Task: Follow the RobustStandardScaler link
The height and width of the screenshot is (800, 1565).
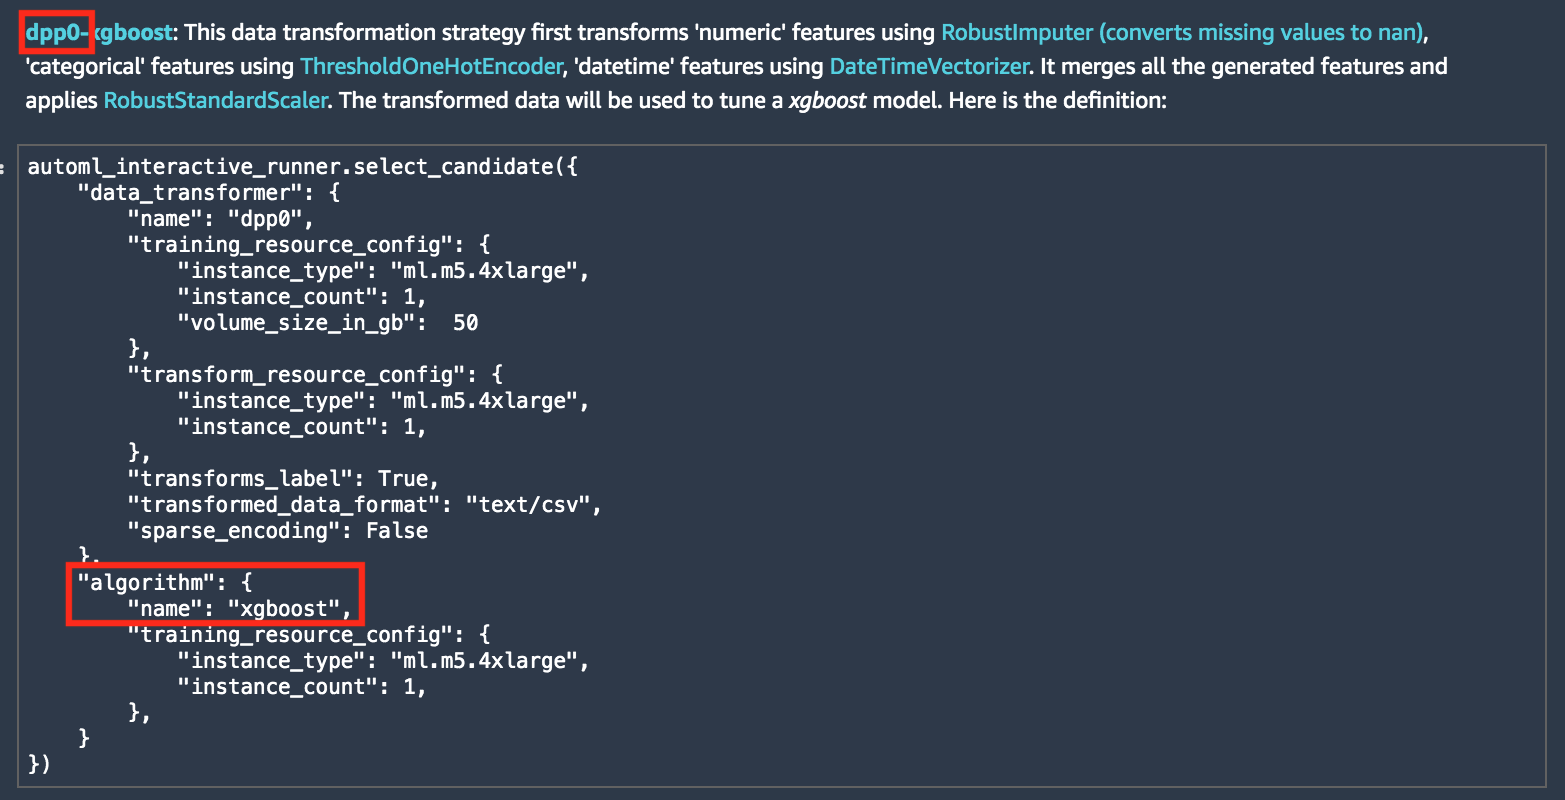Action: 215,101
